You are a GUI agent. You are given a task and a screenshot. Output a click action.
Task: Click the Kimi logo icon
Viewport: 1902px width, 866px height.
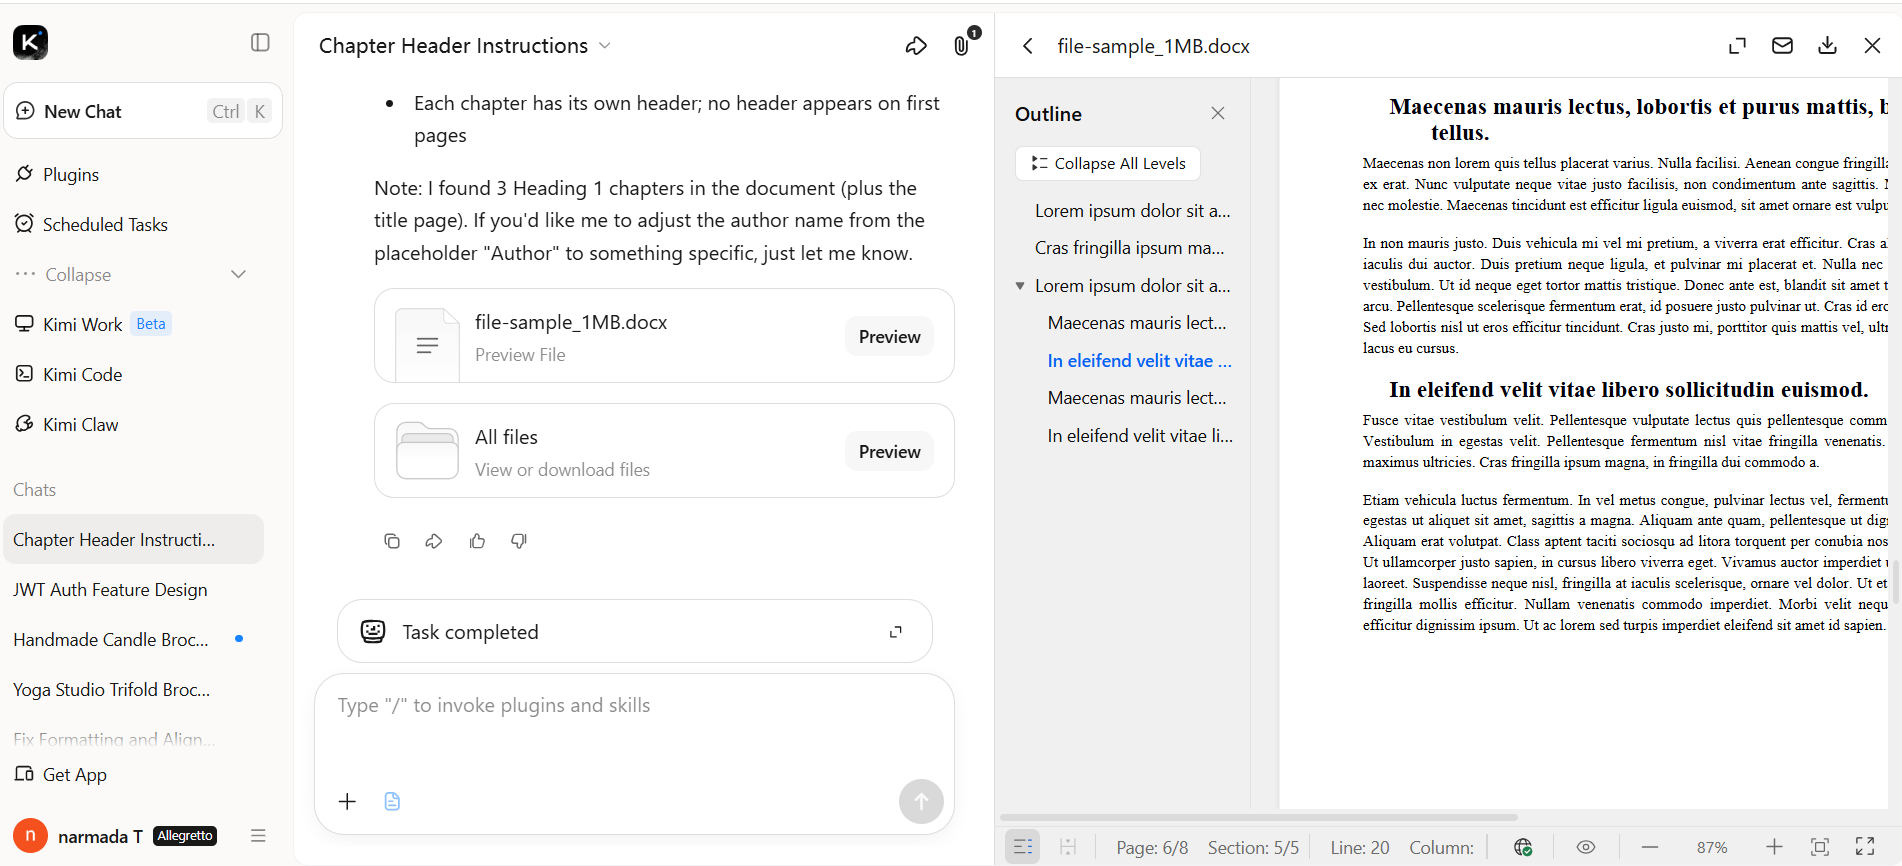point(30,42)
